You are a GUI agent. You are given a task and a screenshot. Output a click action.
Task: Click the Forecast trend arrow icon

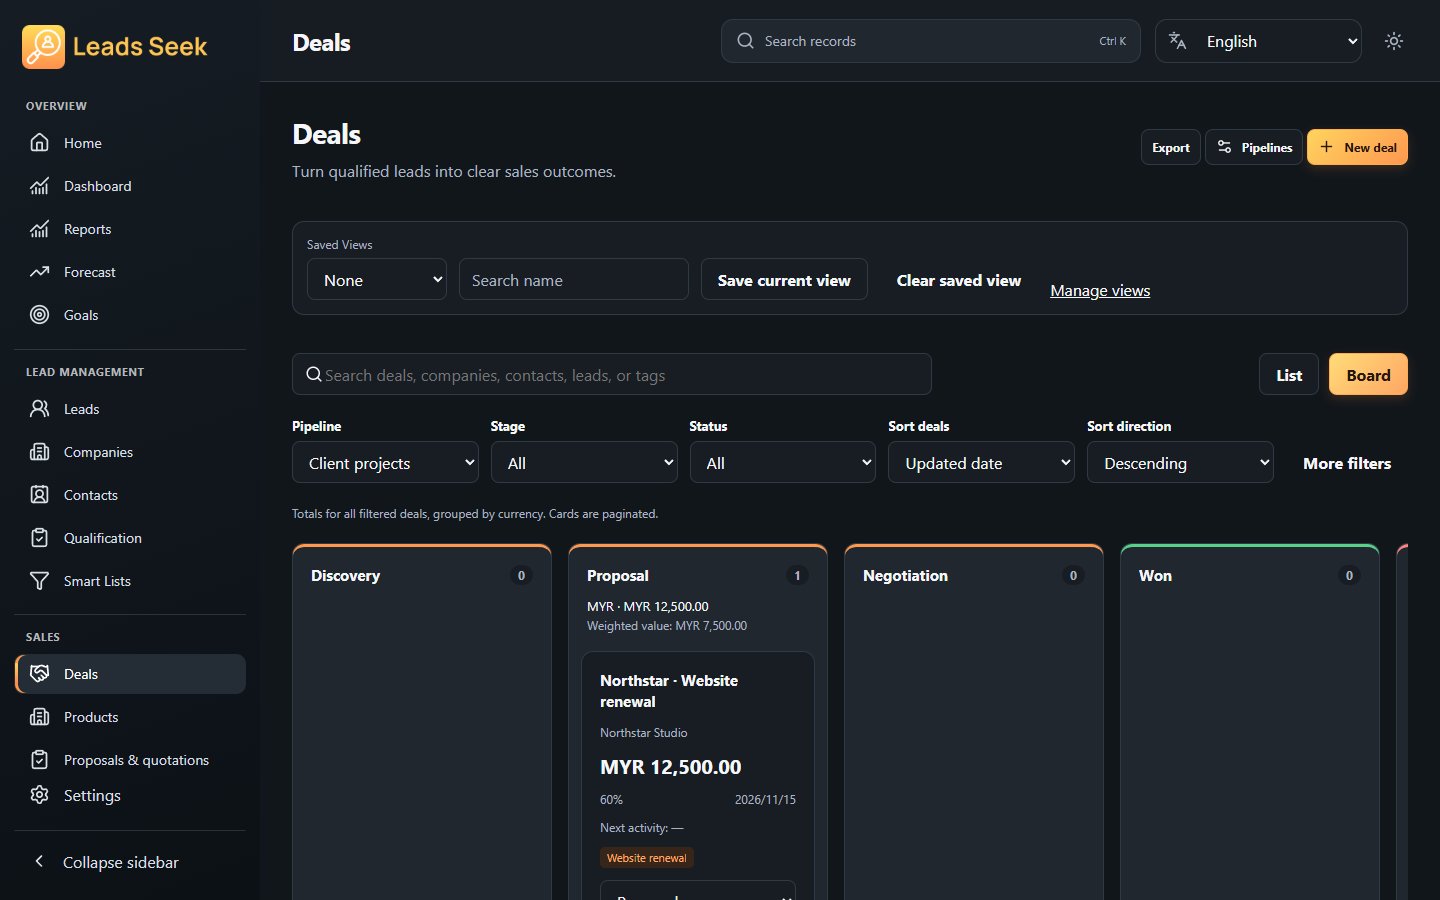[39, 272]
